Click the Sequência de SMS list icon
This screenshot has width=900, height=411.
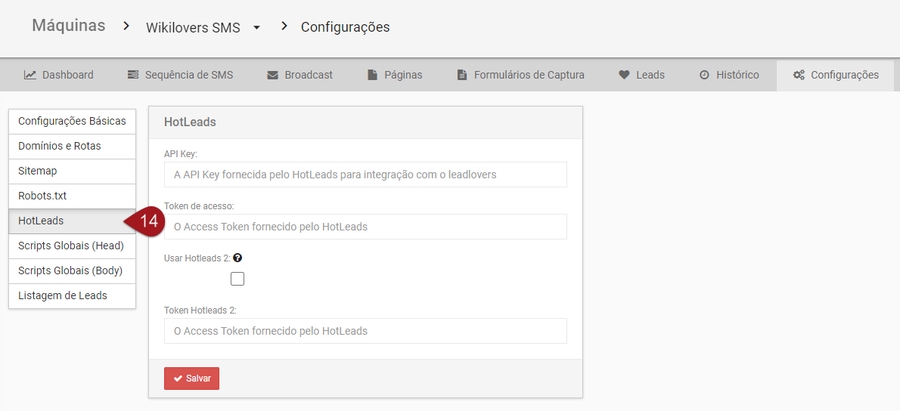(x=133, y=75)
